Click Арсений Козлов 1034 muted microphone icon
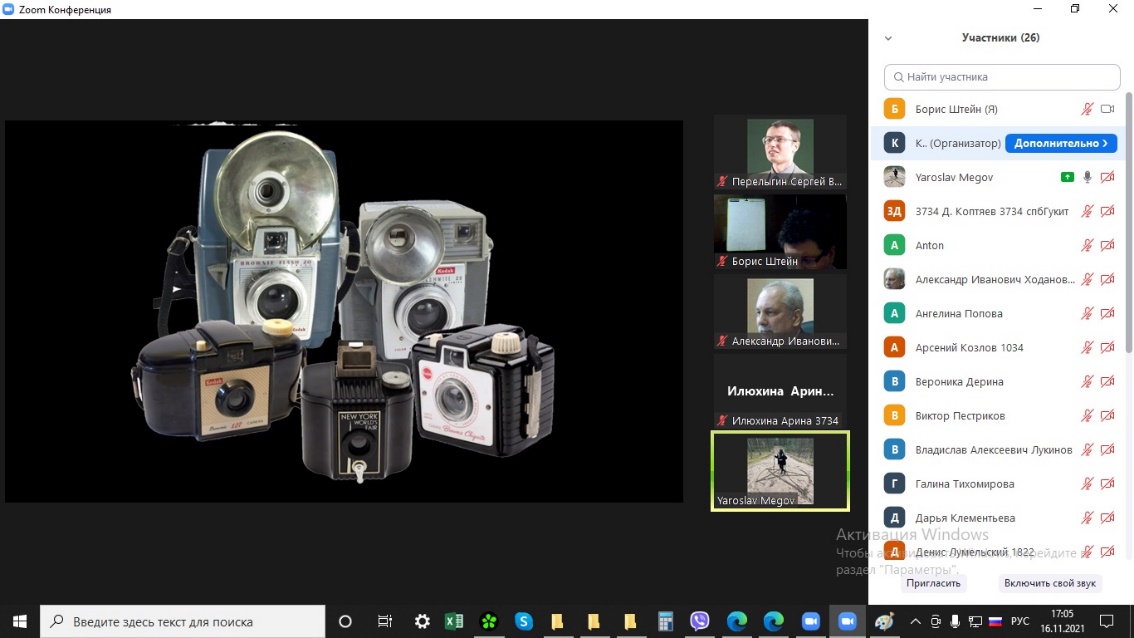This screenshot has height=638, width=1134. pyautogui.click(x=1087, y=347)
